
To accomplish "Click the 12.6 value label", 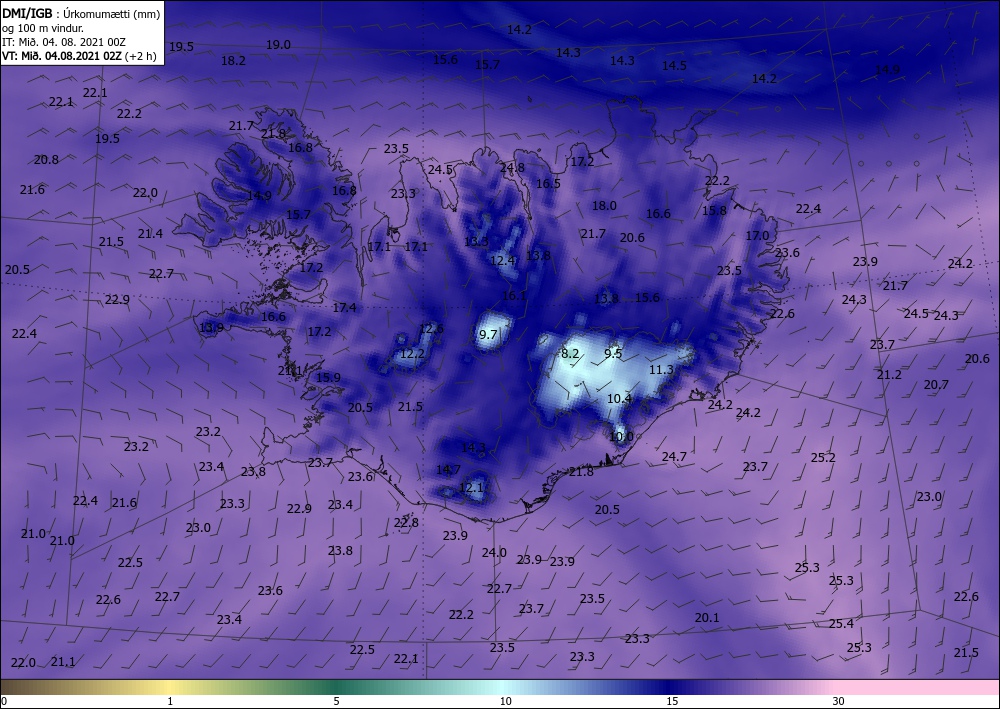I will tap(431, 328).
